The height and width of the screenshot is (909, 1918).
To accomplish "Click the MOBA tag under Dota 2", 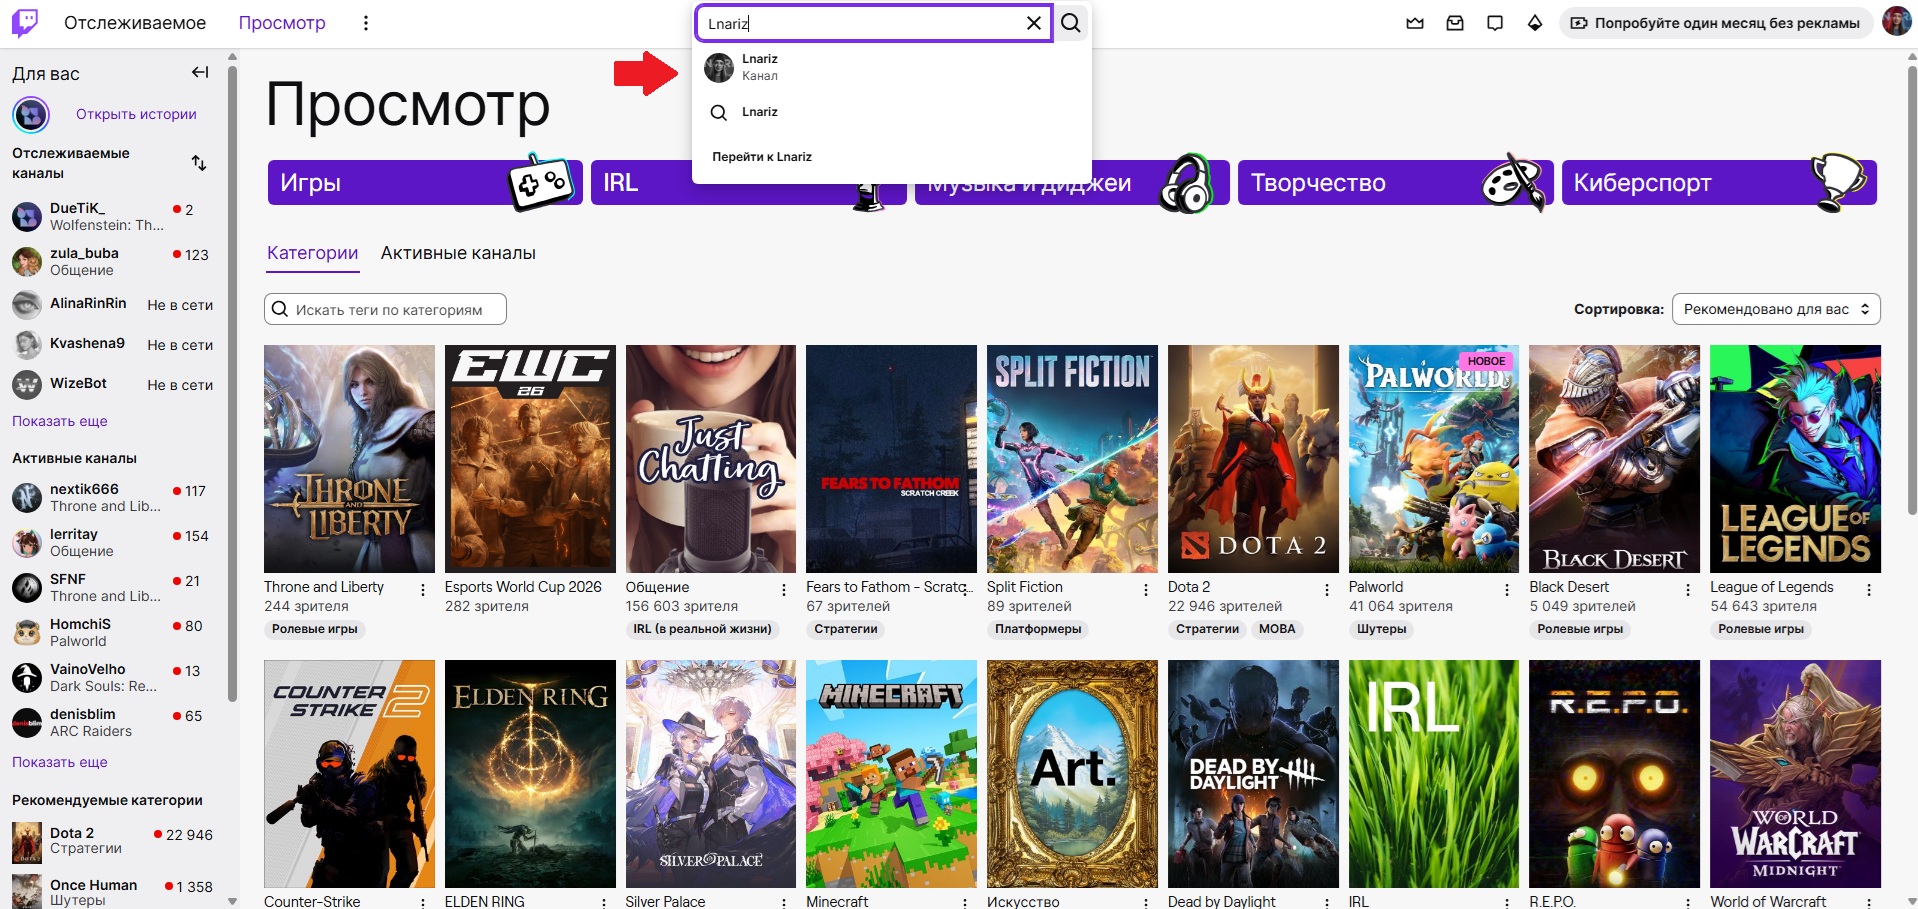I will (x=1277, y=629).
